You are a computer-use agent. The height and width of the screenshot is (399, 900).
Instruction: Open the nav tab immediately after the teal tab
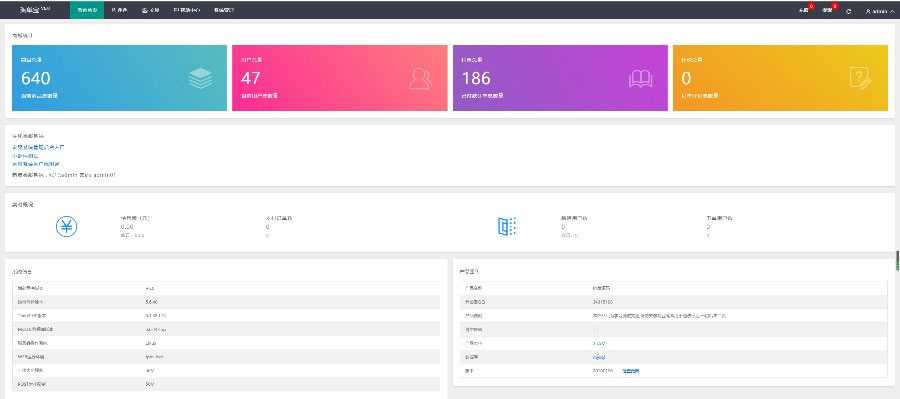tap(119, 10)
